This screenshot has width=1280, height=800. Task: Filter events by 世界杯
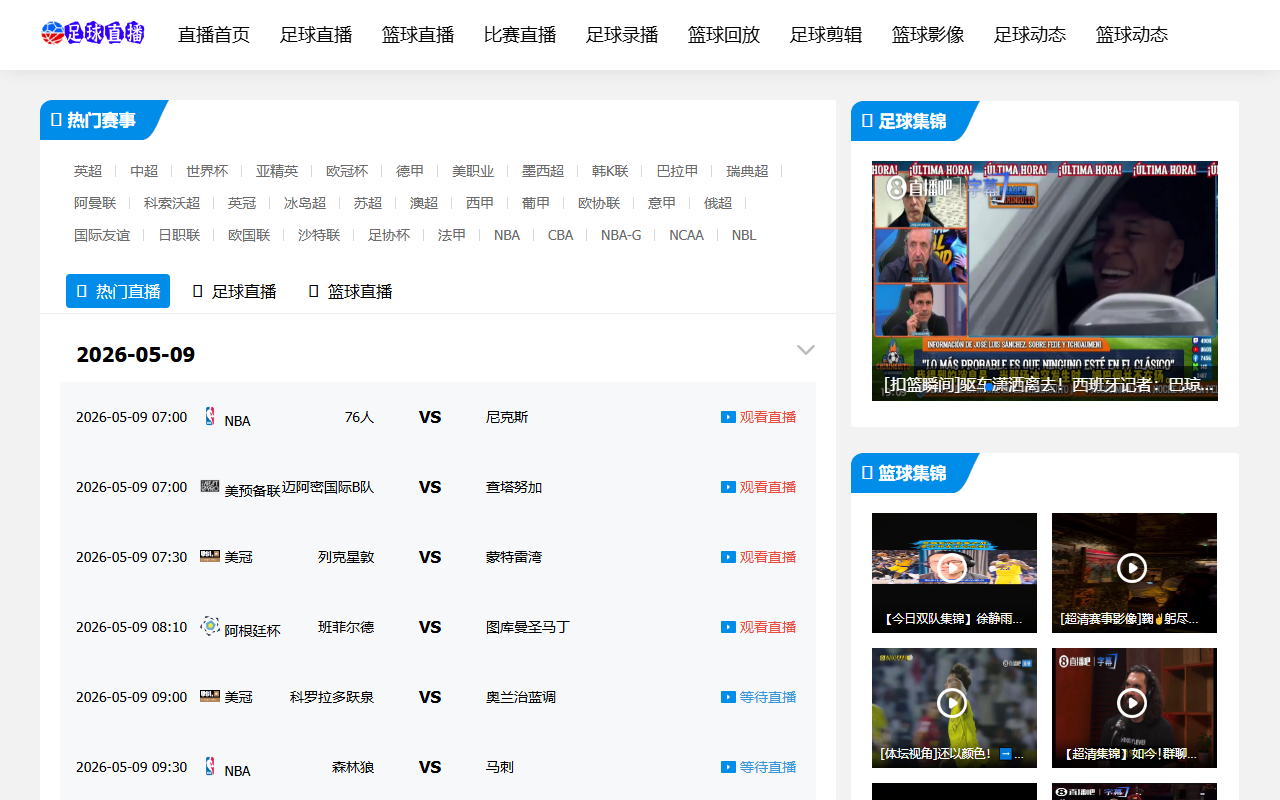207,171
